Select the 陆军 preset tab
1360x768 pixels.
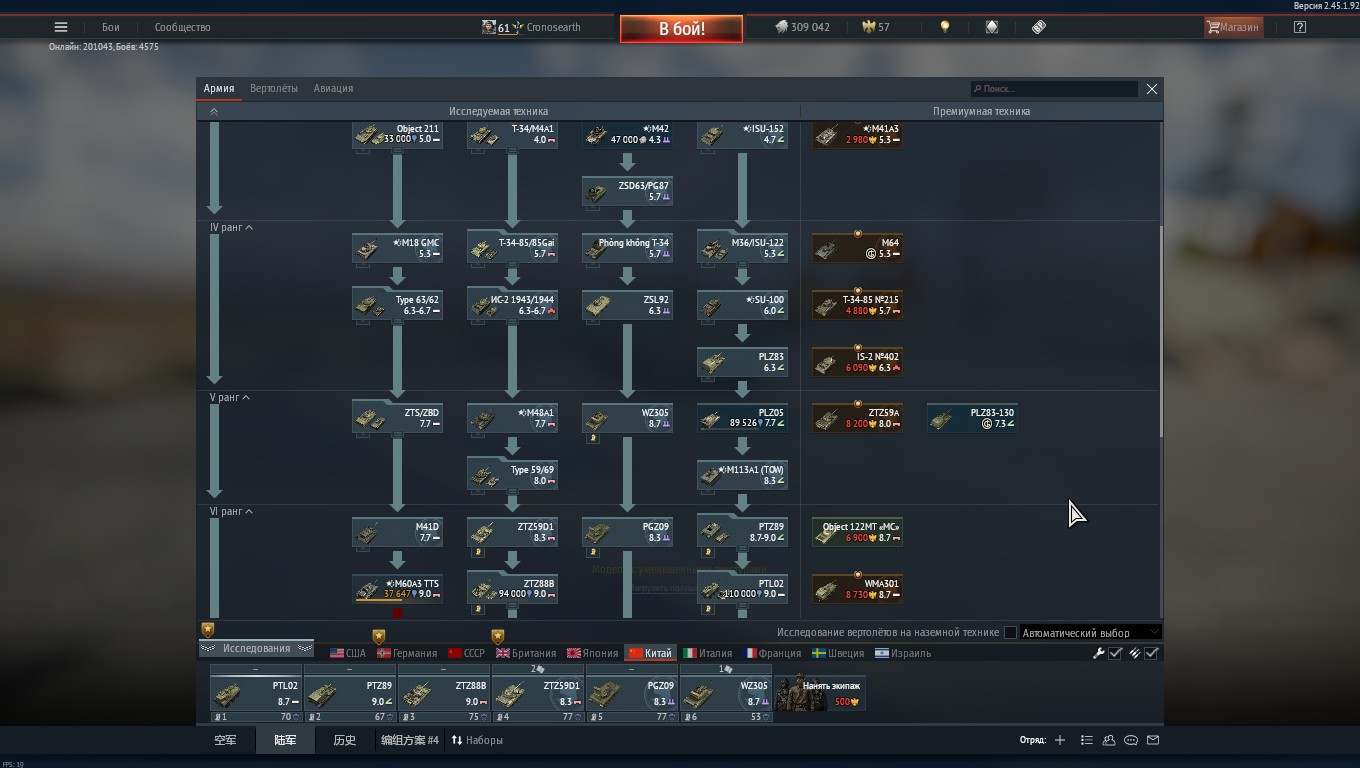coord(285,740)
